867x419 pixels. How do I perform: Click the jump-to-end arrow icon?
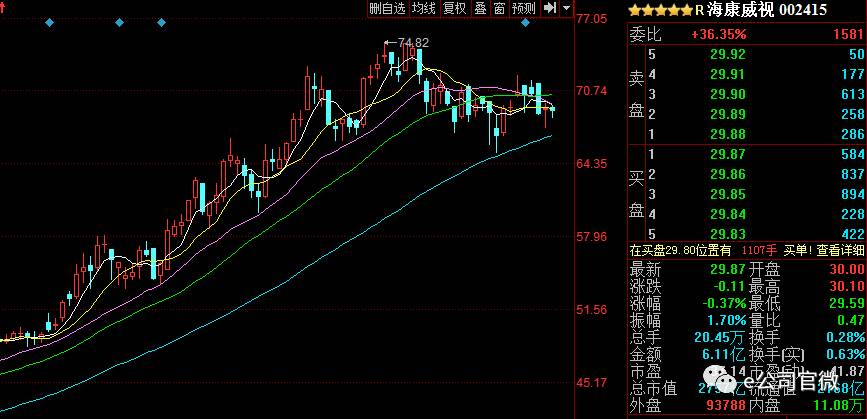550,8
